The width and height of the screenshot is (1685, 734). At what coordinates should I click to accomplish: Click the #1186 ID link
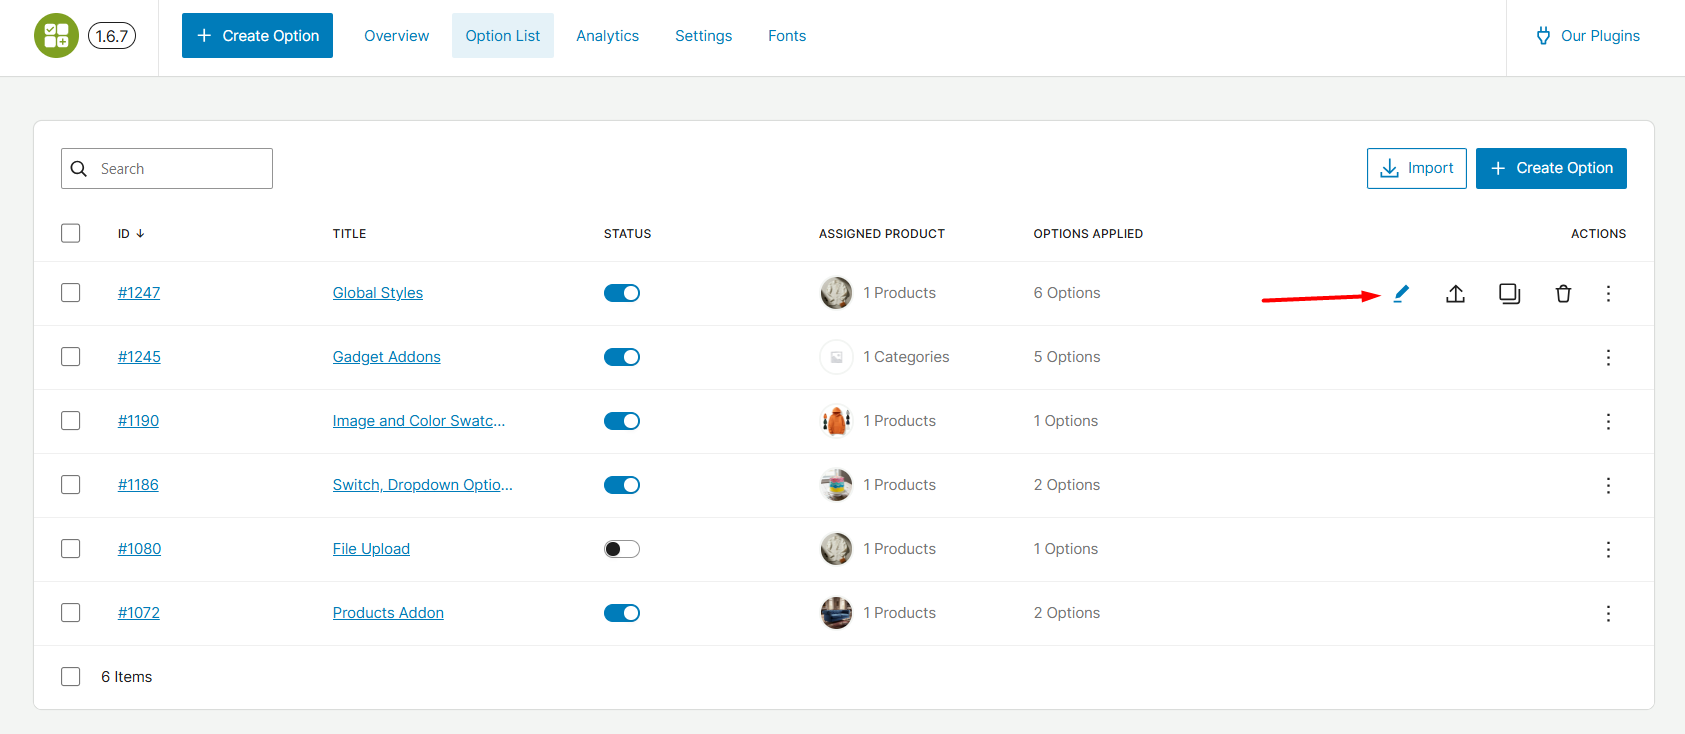click(138, 485)
